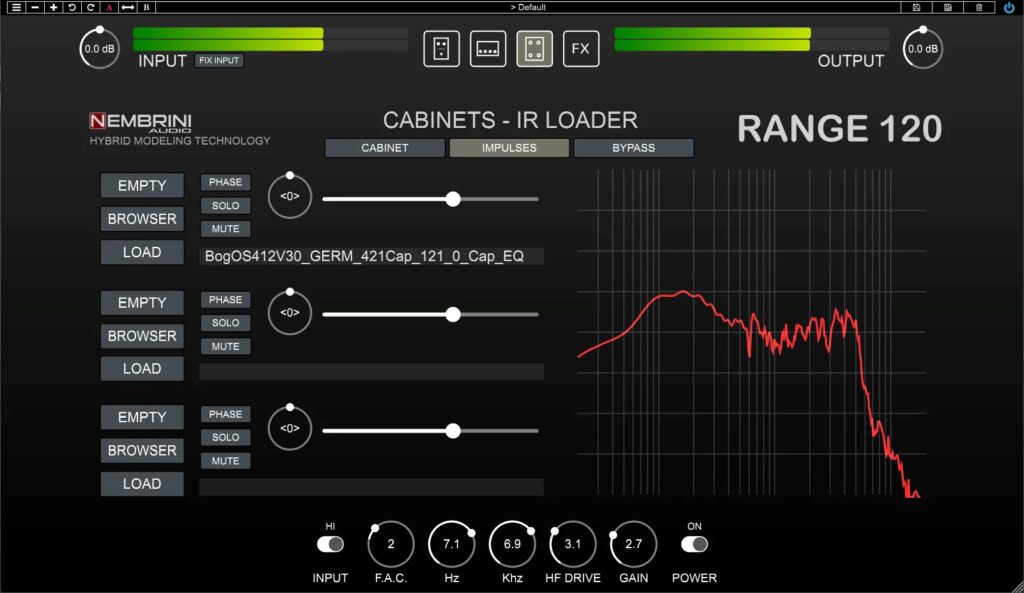Toggle MUTE on the first impulse slot
Viewport: 1024px width, 593px height.
225,229
